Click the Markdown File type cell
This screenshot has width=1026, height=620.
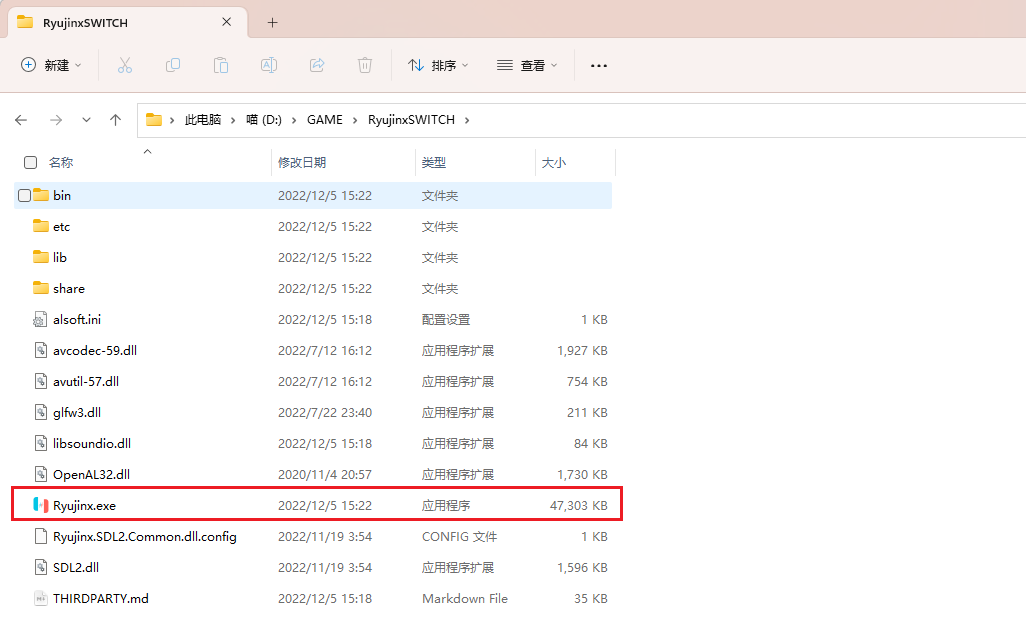coord(465,598)
